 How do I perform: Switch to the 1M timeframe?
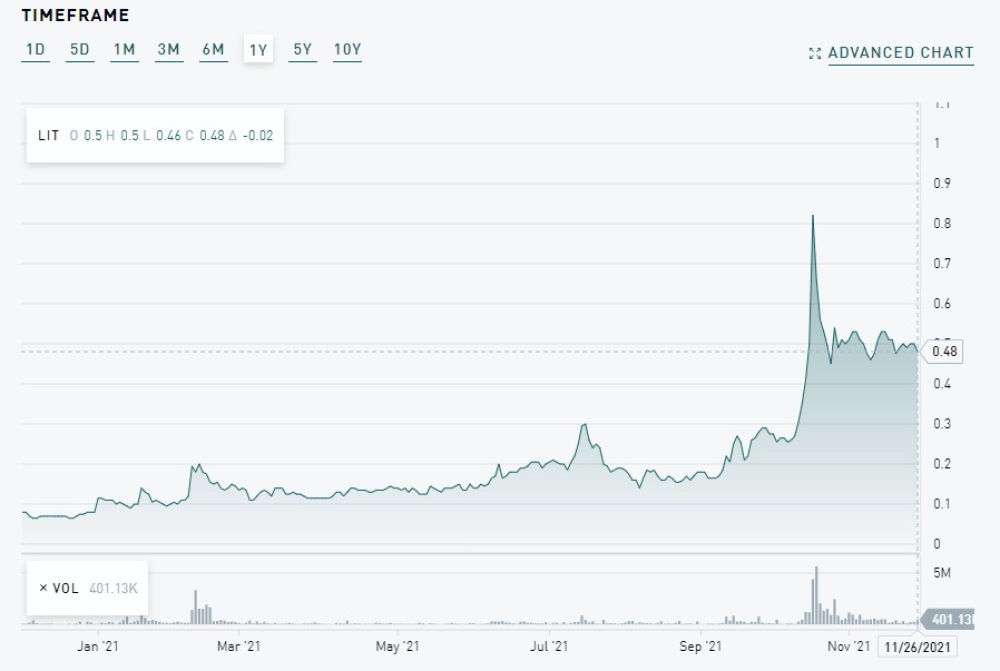coord(124,49)
